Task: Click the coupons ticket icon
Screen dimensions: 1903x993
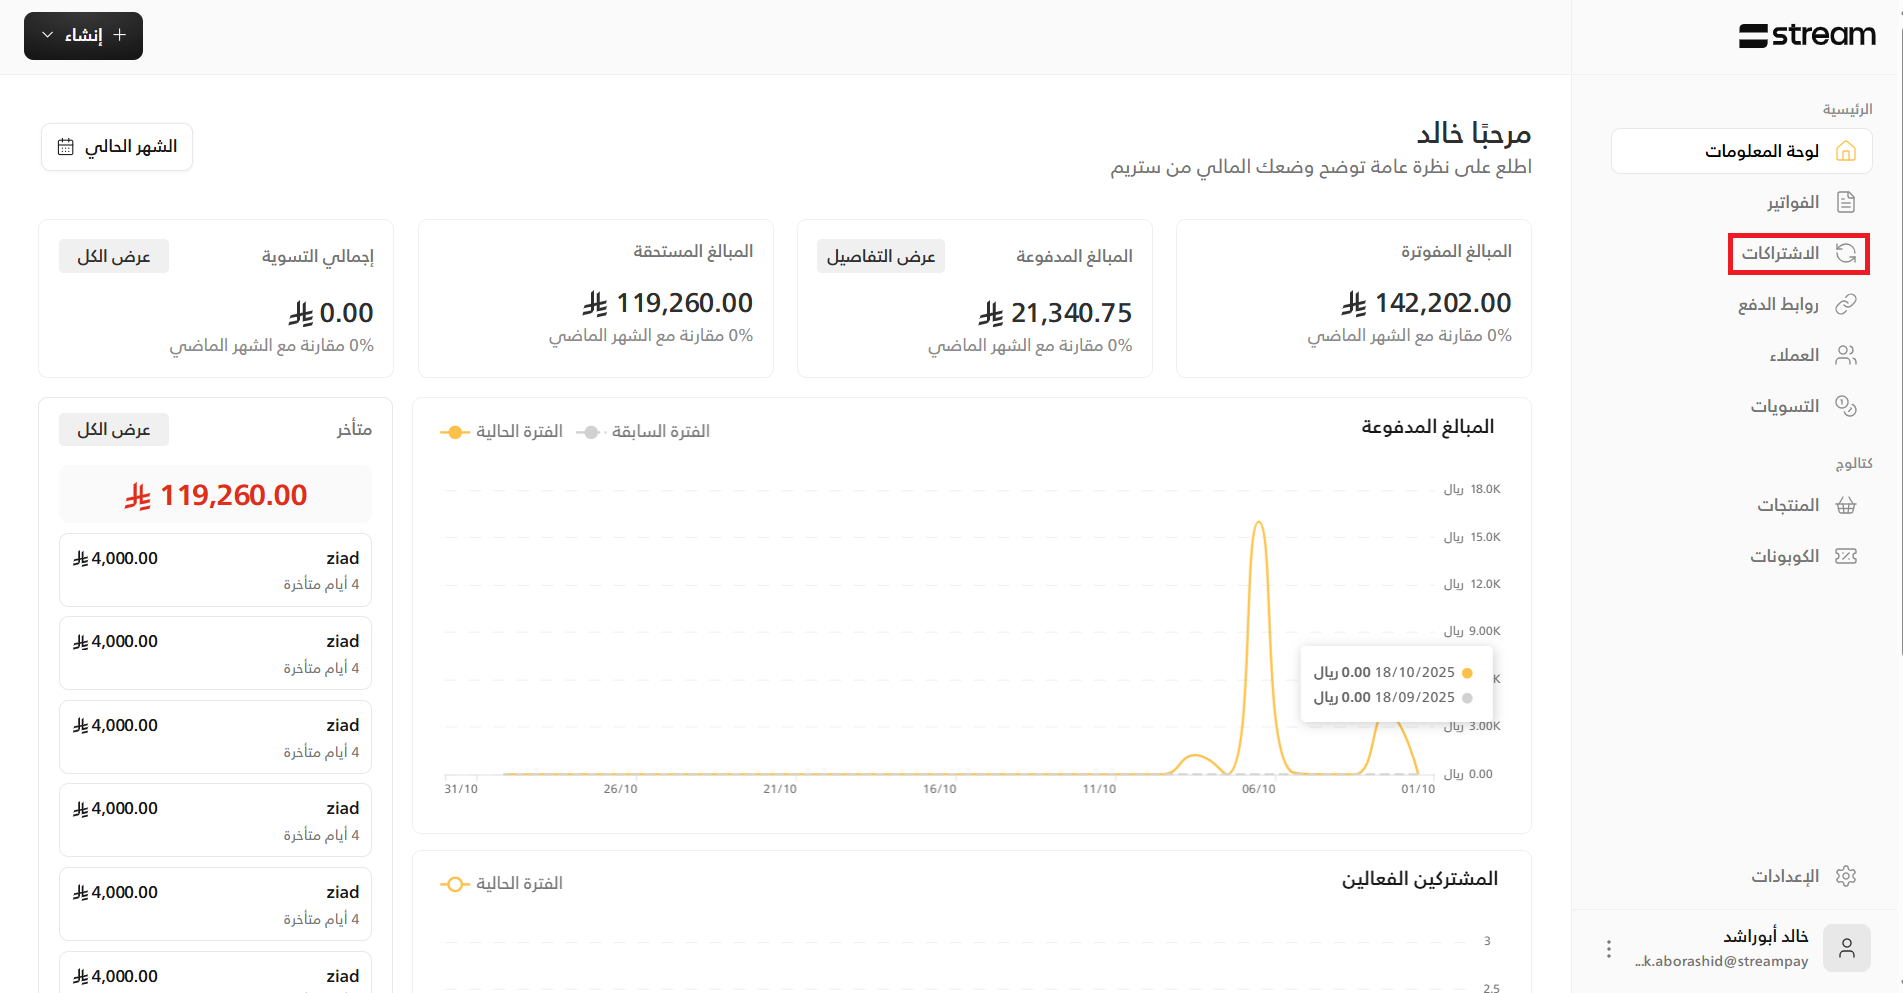Action: click(1846, 556)
